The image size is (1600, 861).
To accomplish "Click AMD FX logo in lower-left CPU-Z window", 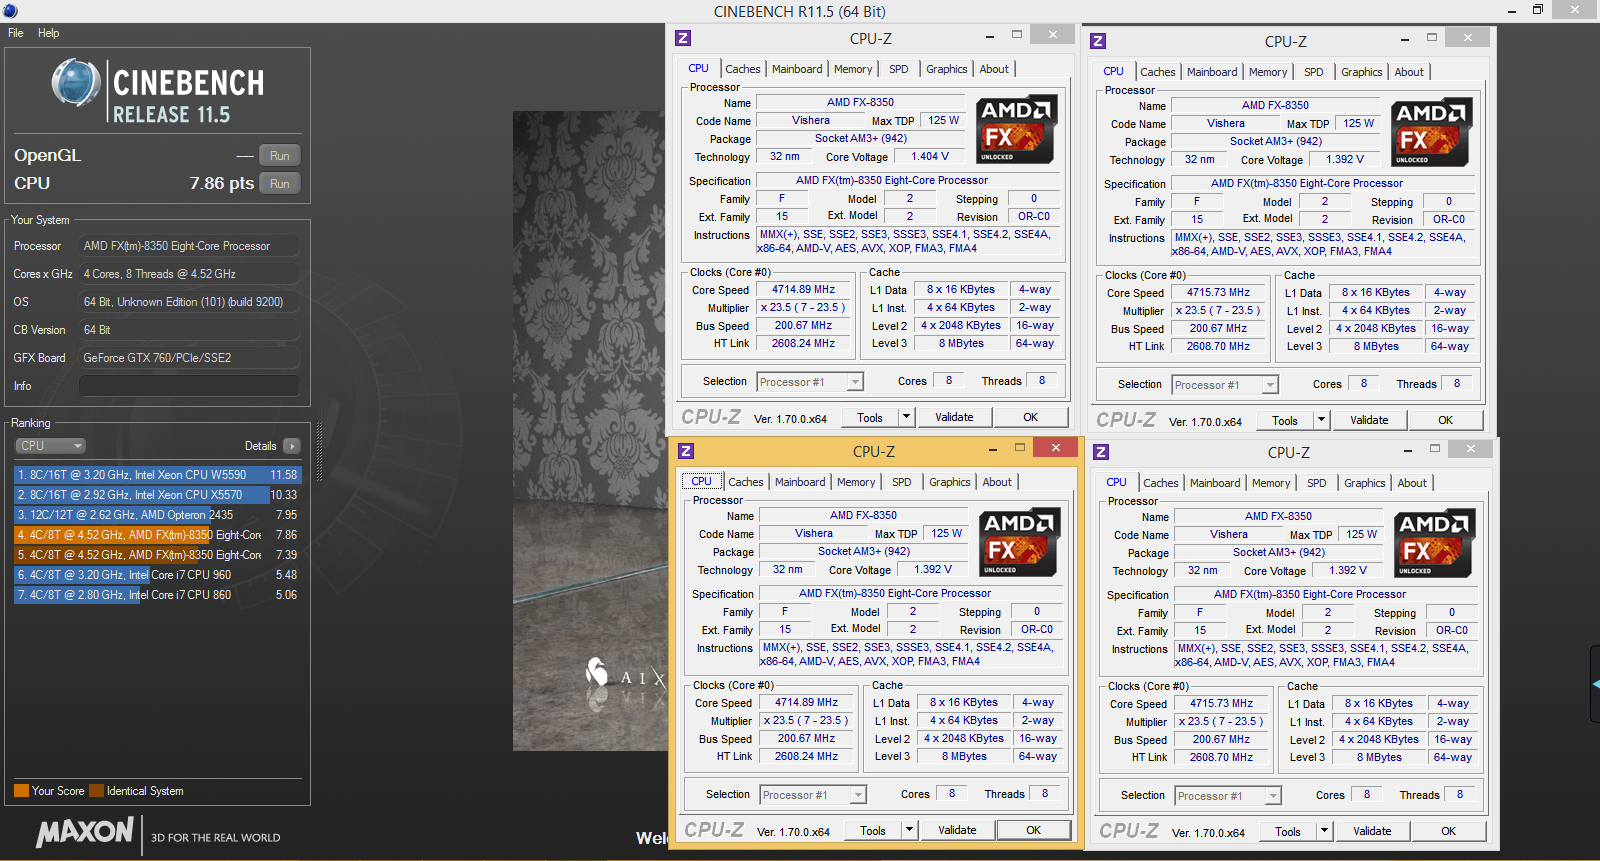I will [1018, 543].
